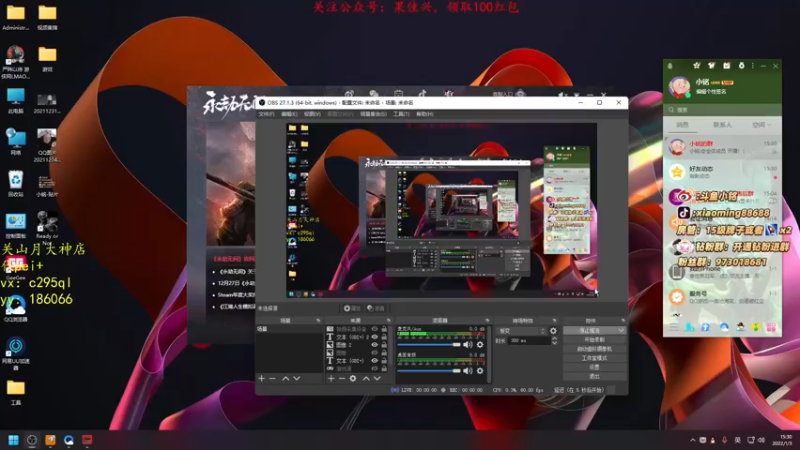Show hidden system tray icons chevron
The height and width of the screenshot is (450, 800).
pyautogui.click(x=692, y=440)
